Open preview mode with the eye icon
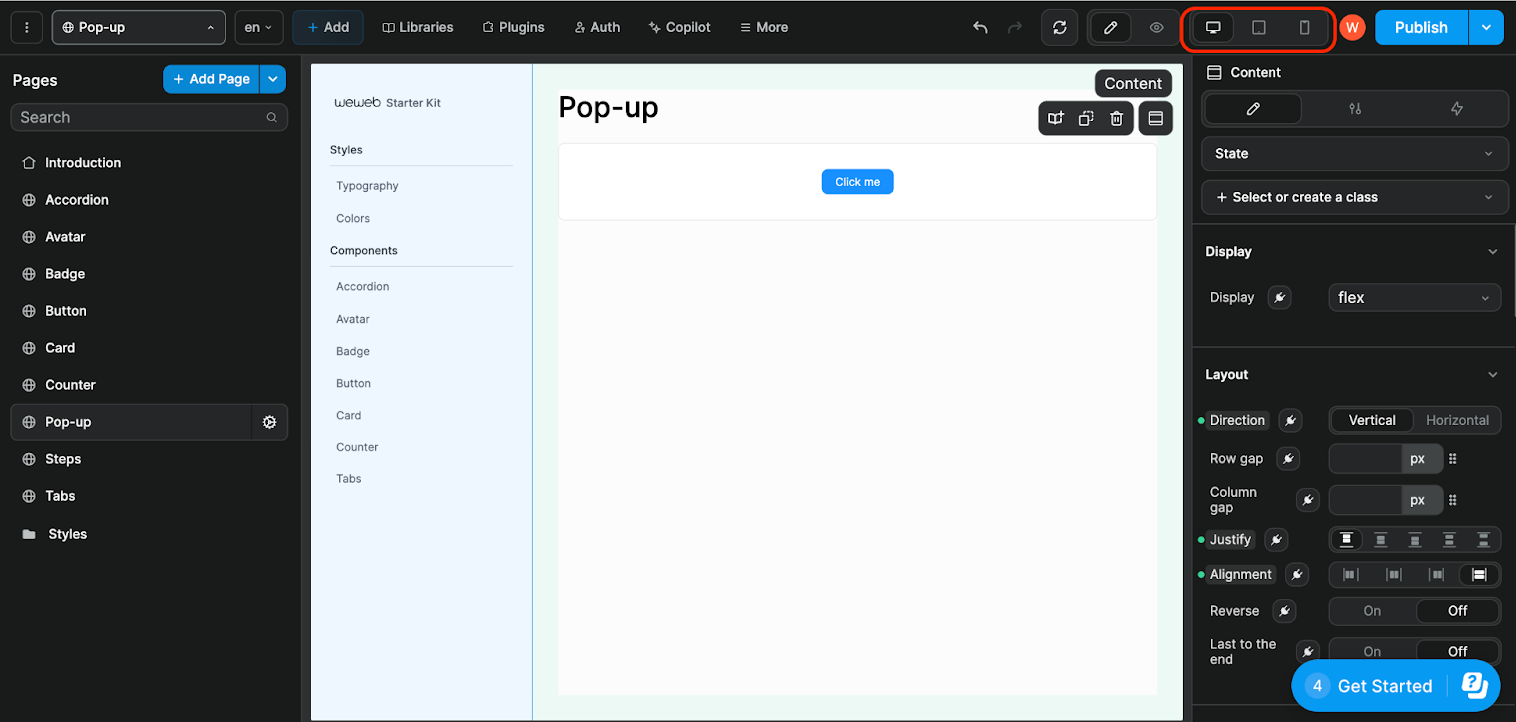The height and width of the screenshot is (722, 1516). [x=1156, y=27]
